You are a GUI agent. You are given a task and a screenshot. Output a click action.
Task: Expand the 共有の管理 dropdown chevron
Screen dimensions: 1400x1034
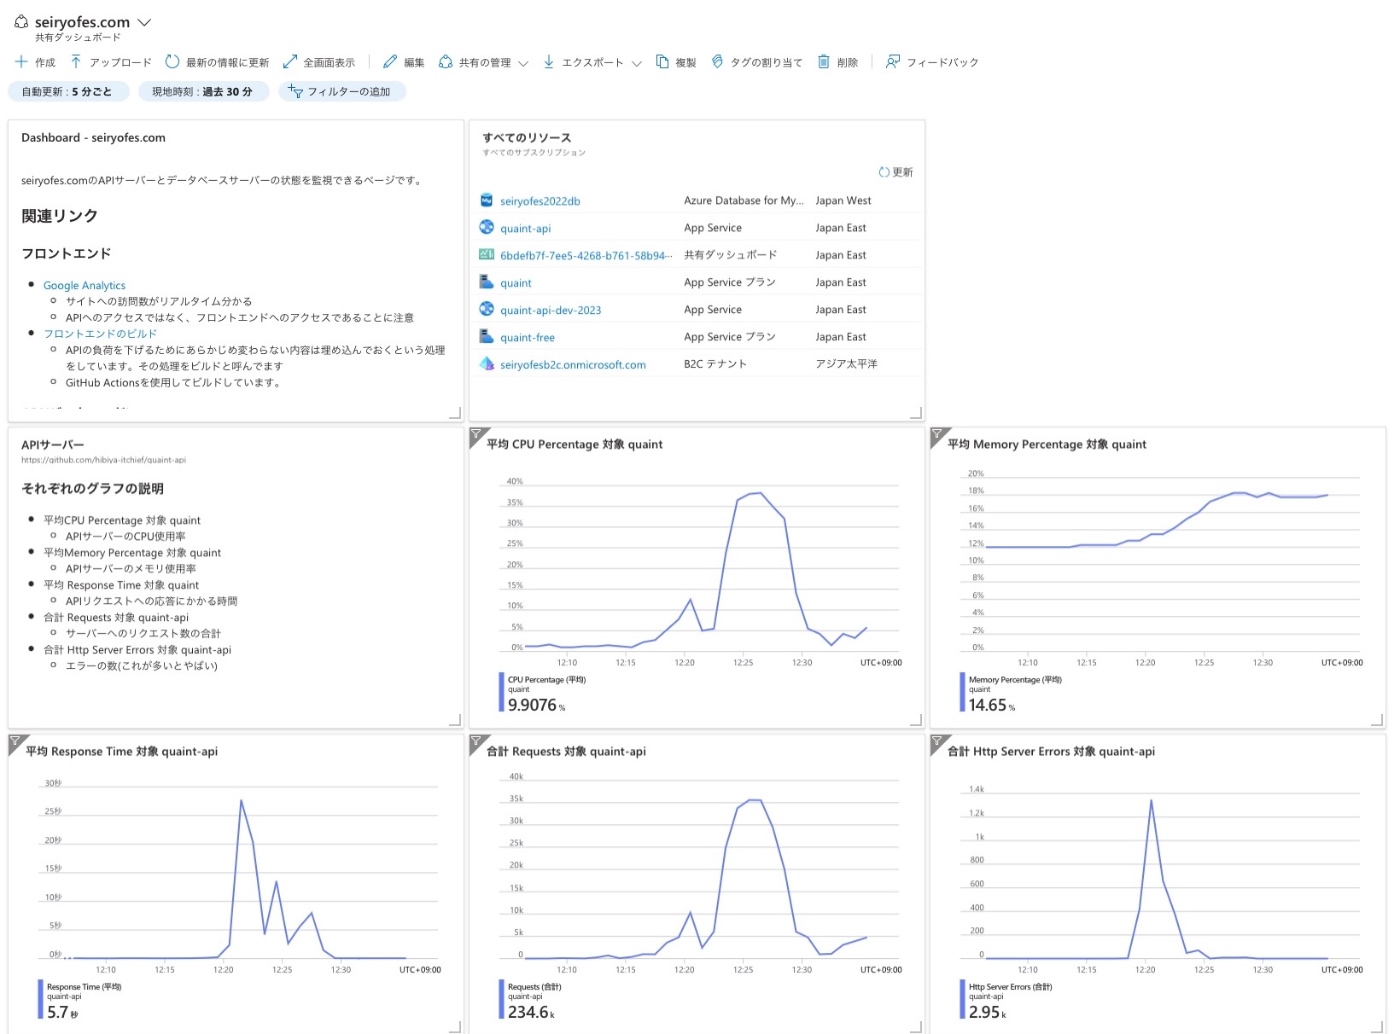tap(523, 63)
